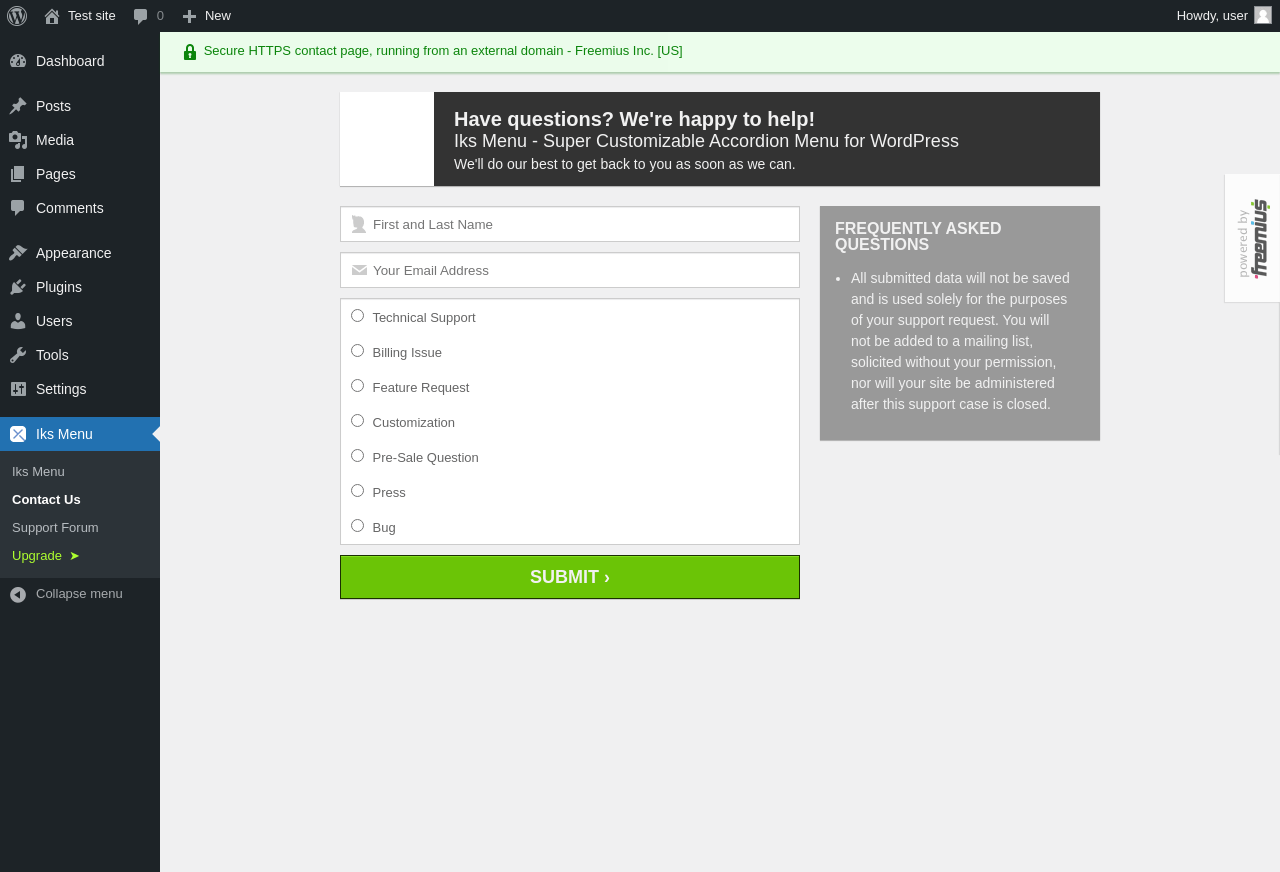The image size is (1280, 872).
Task: Open the Iks Menu submenu link
Action: point(38,472)
